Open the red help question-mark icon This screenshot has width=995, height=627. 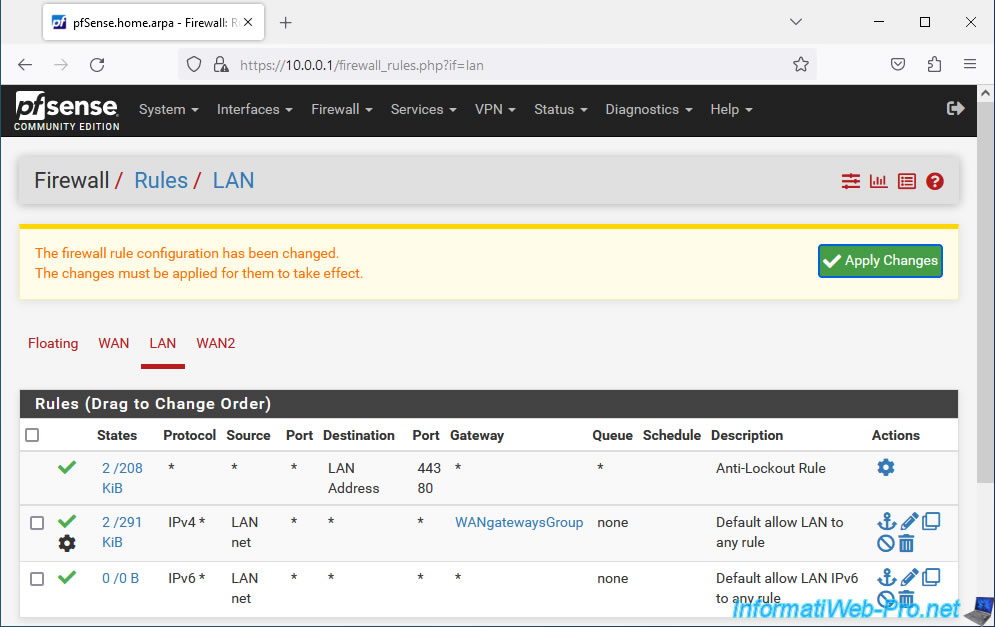pyautogui.click(x=935, y=182)
